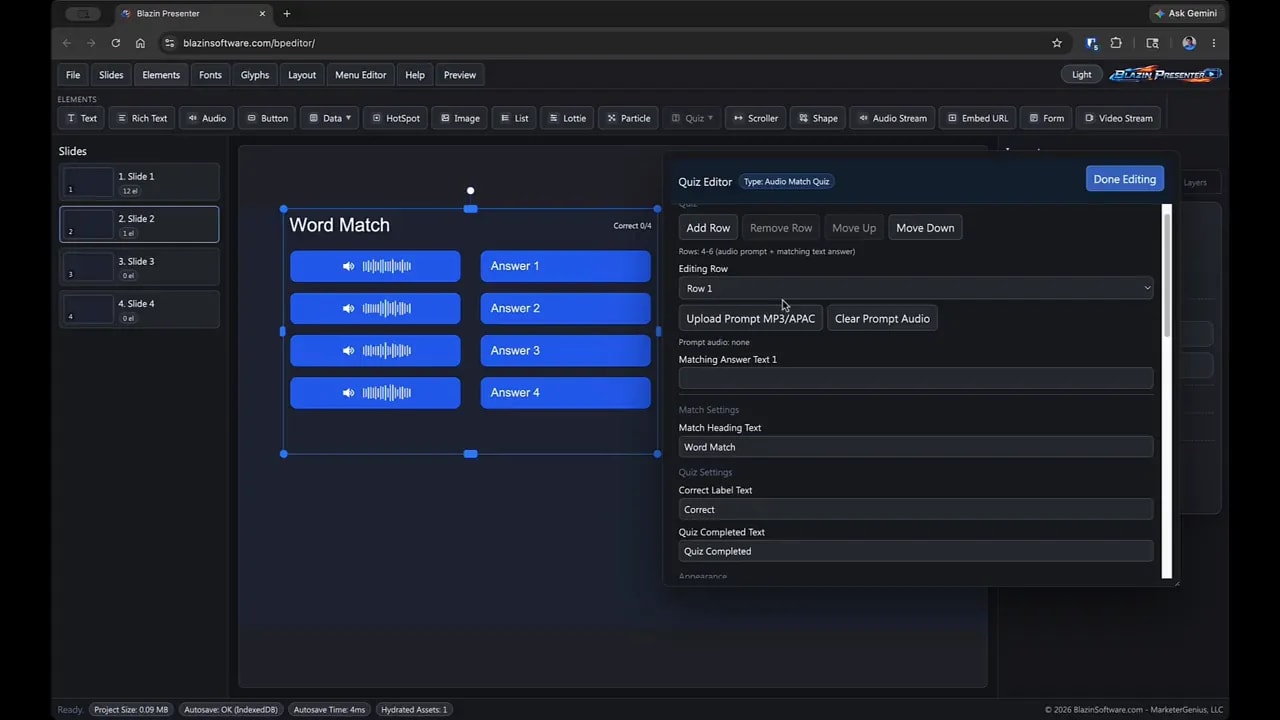Switch to Light theme

(x=1081, y=75)
